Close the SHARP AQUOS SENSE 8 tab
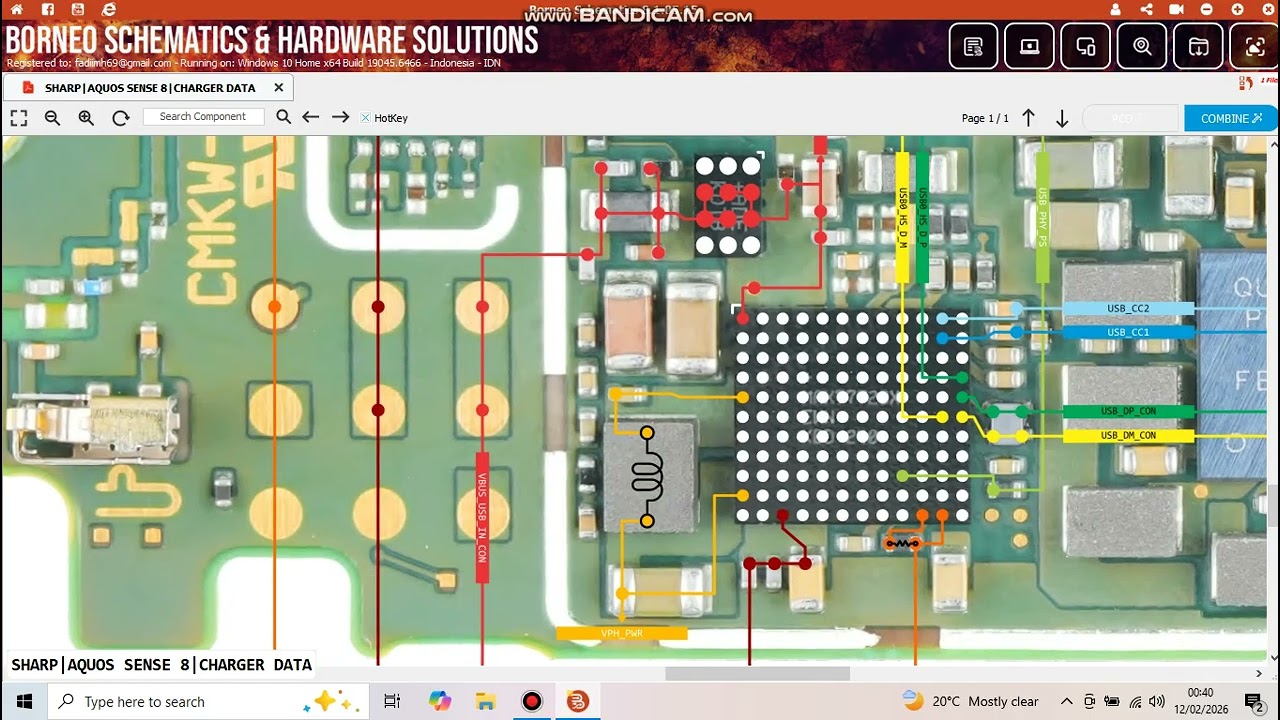The image size is (1280, 720). (279, 87)
